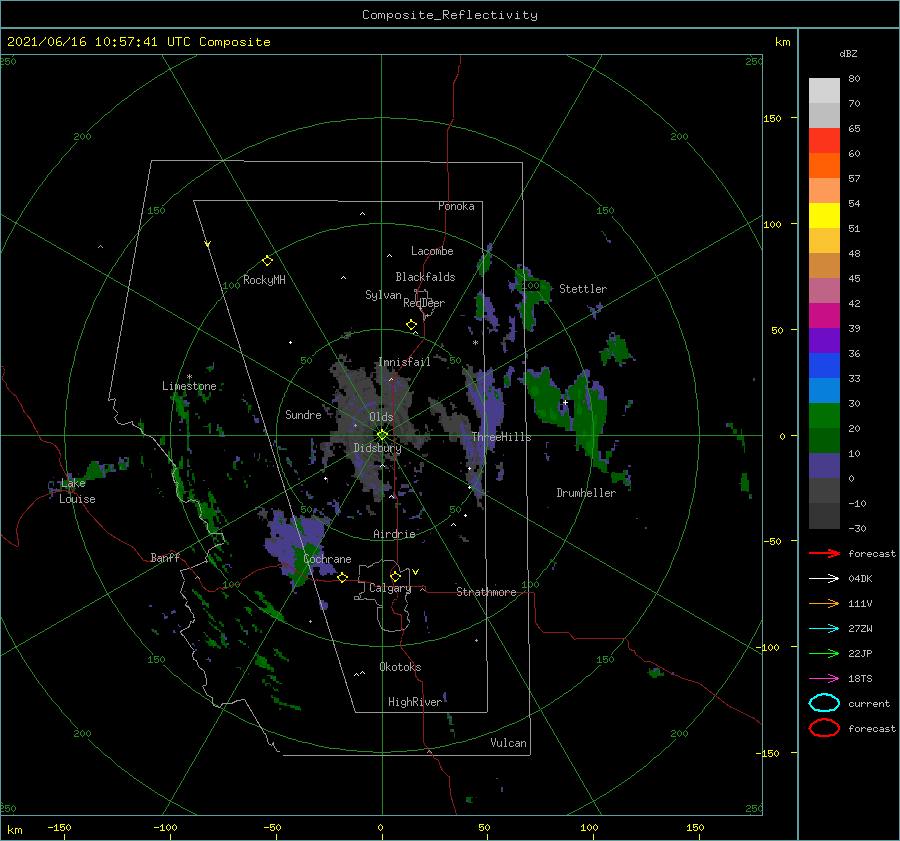Click the Lake Louise label
900x841 pixels.
pyautogui.click(x=77, y=491)
